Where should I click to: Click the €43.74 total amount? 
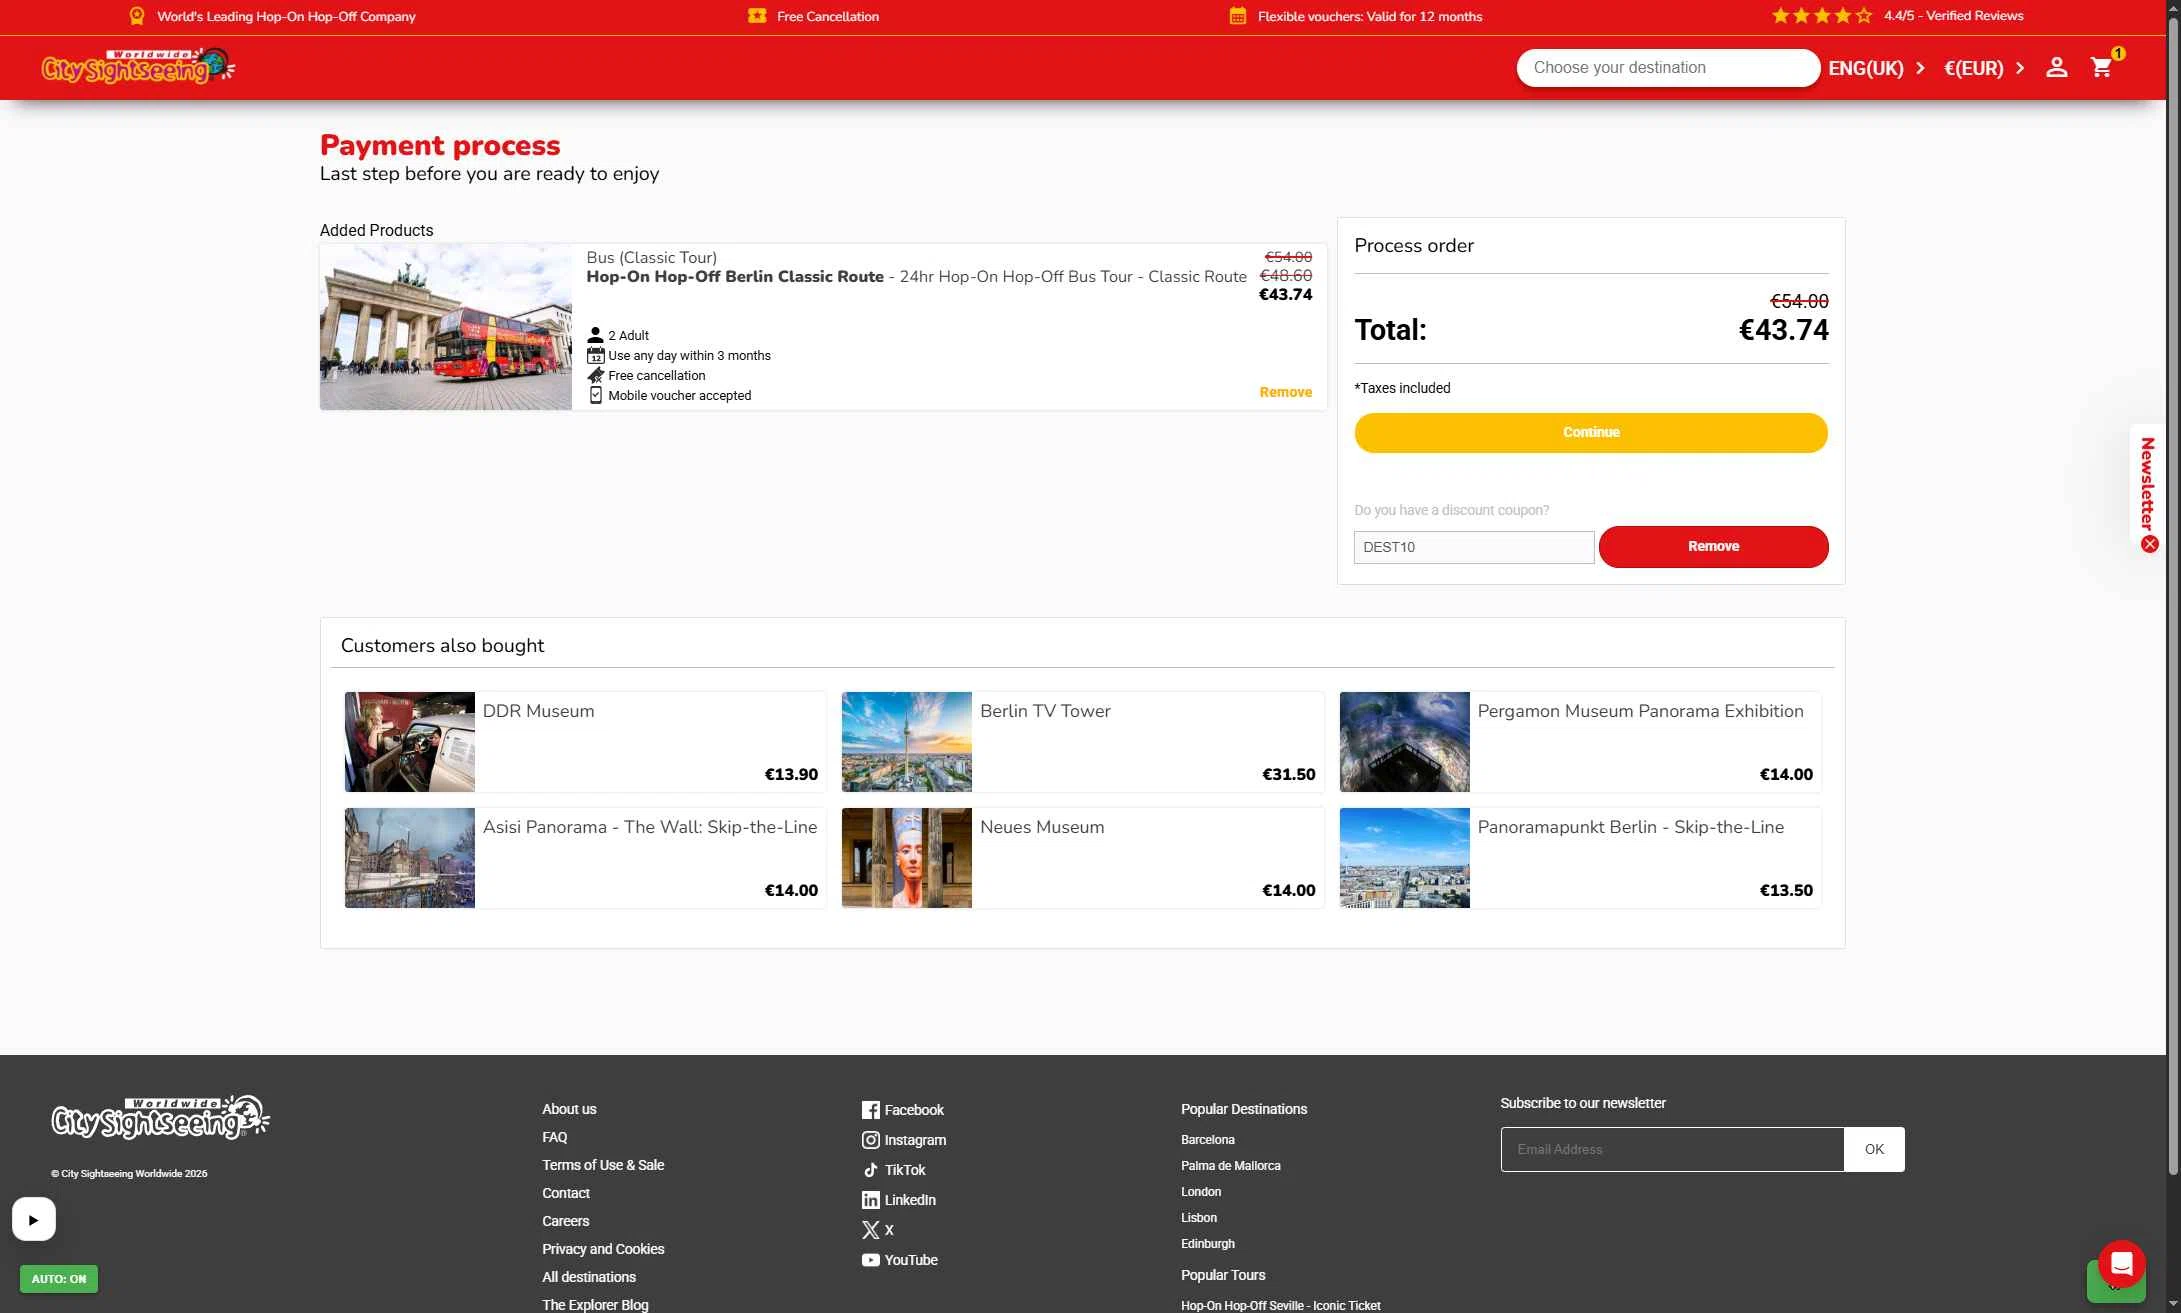pos(1783,330)
